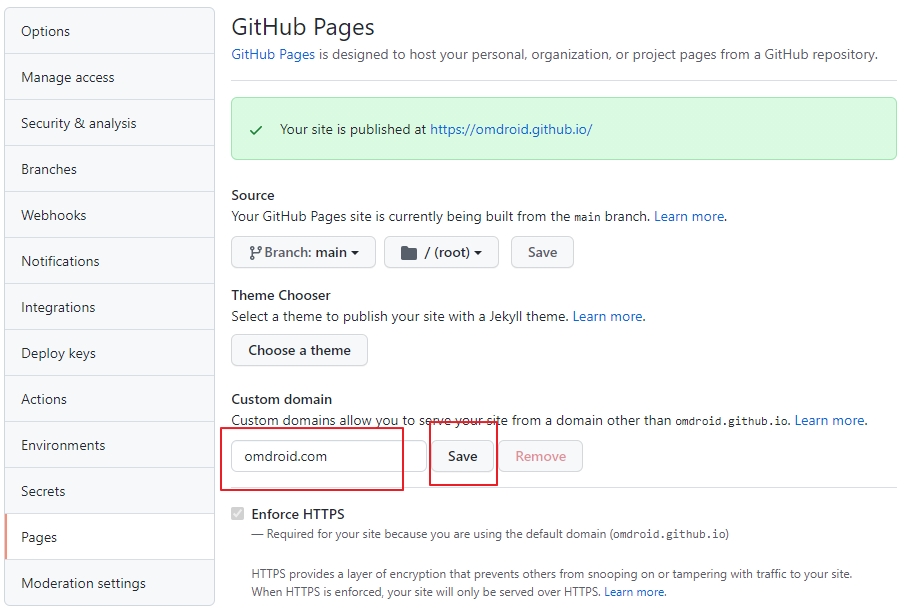Screen dimensions: 906x614
Task: Click the green checkmark icon in published banner
Action: [x=256, y=130]
